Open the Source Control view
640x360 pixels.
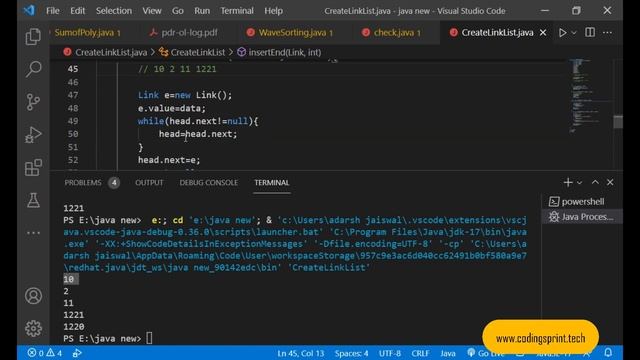(33, 102)
